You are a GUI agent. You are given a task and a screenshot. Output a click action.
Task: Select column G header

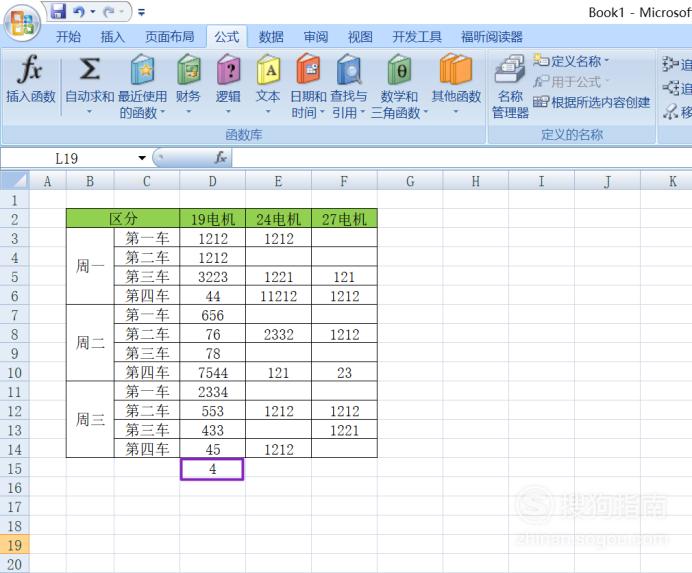[410, 181]
